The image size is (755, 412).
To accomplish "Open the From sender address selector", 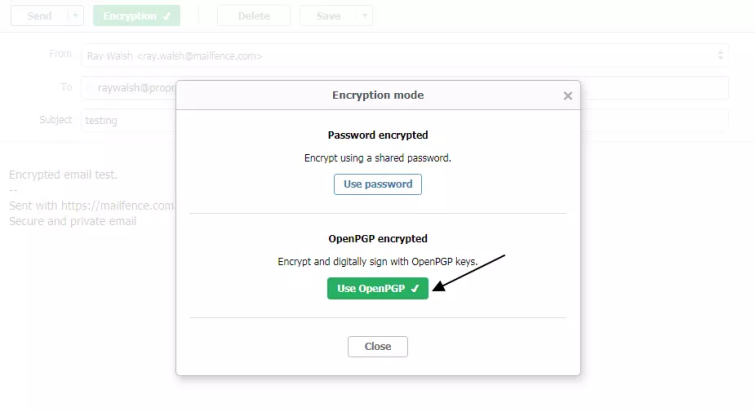I will click(x=404, y=56).
